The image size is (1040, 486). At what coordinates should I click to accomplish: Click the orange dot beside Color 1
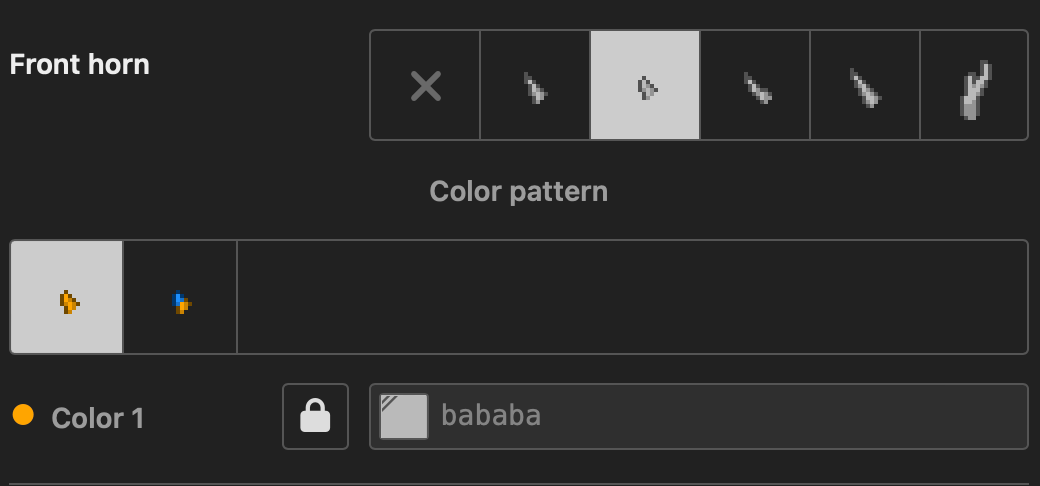23,415
